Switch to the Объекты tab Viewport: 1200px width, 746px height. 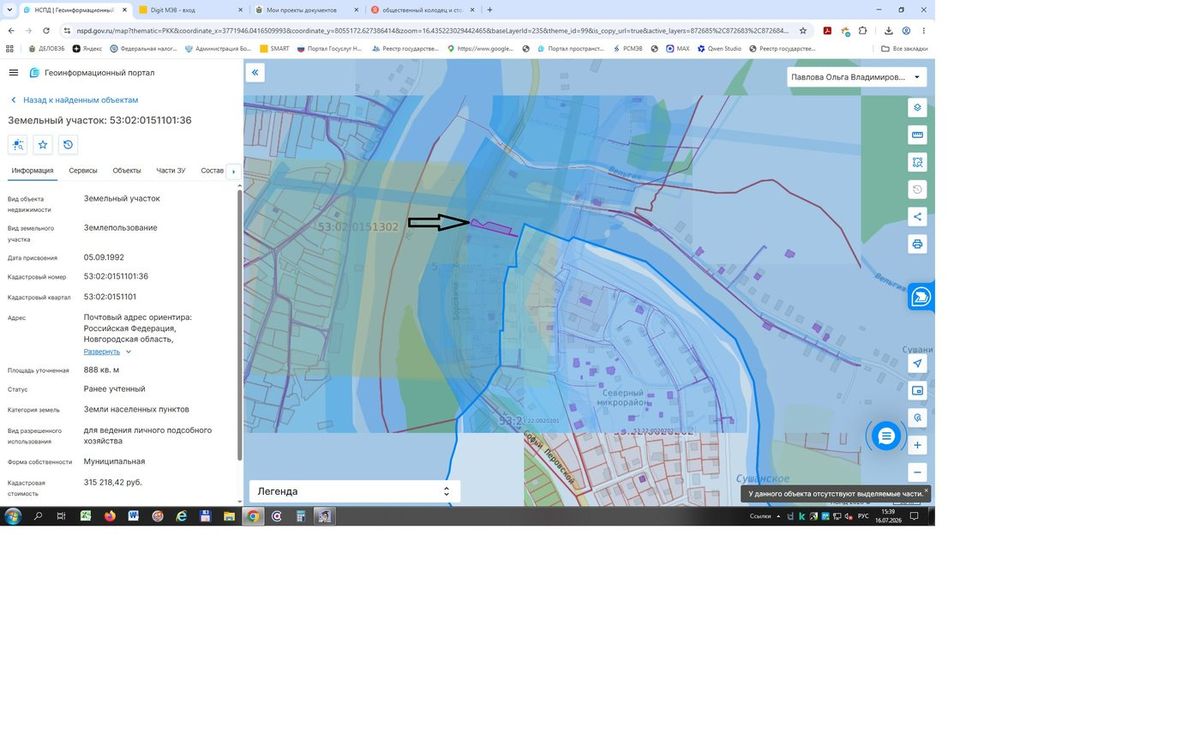click(x=127, y=171)
